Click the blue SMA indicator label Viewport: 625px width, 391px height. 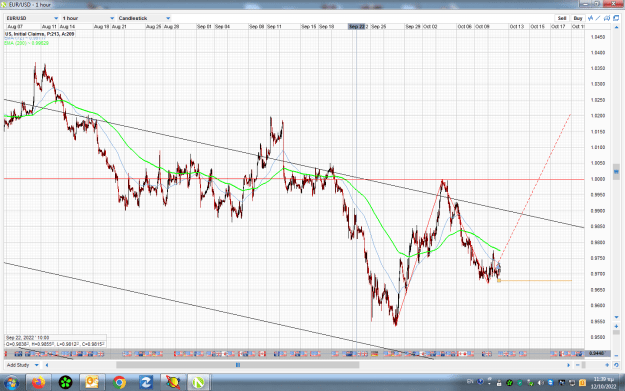click(24, 38)
